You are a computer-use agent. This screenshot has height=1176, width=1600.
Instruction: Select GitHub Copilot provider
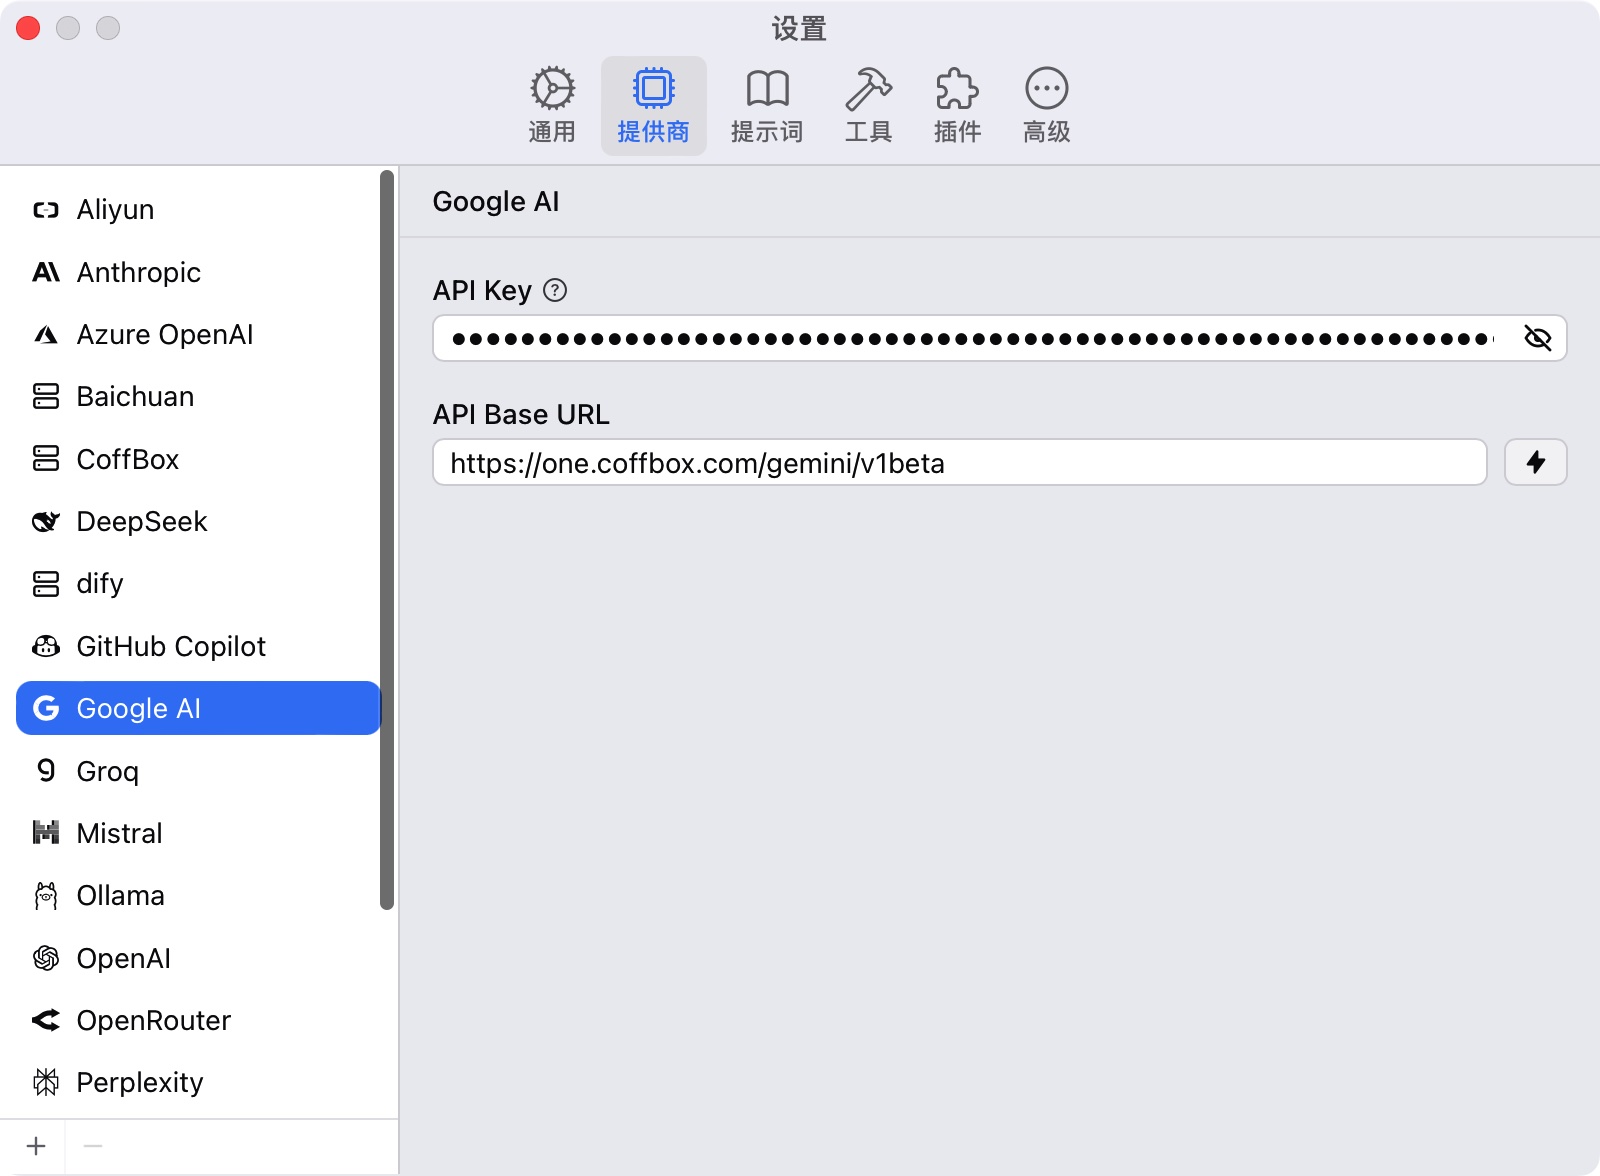(x=198, y=646)
